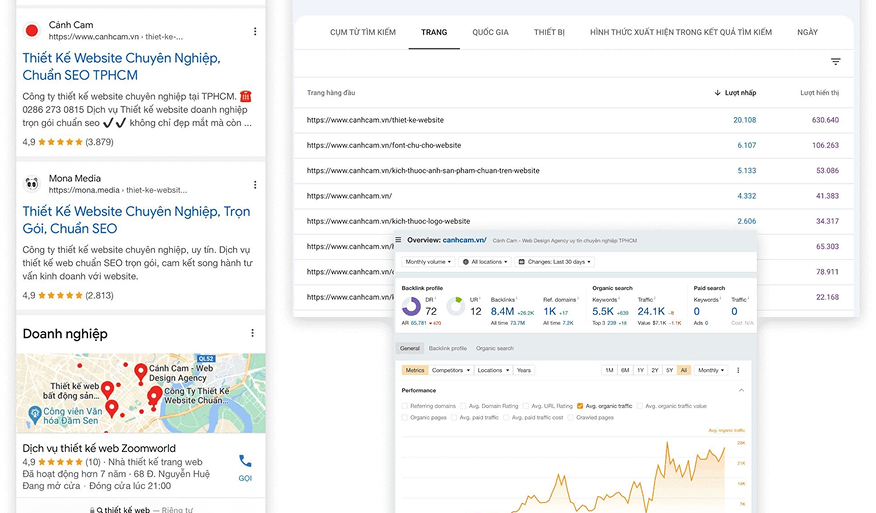This screenshot has width=876, height=513.
Task: Open the Monthly interval dropdown
Action: [x=711, y=370]
